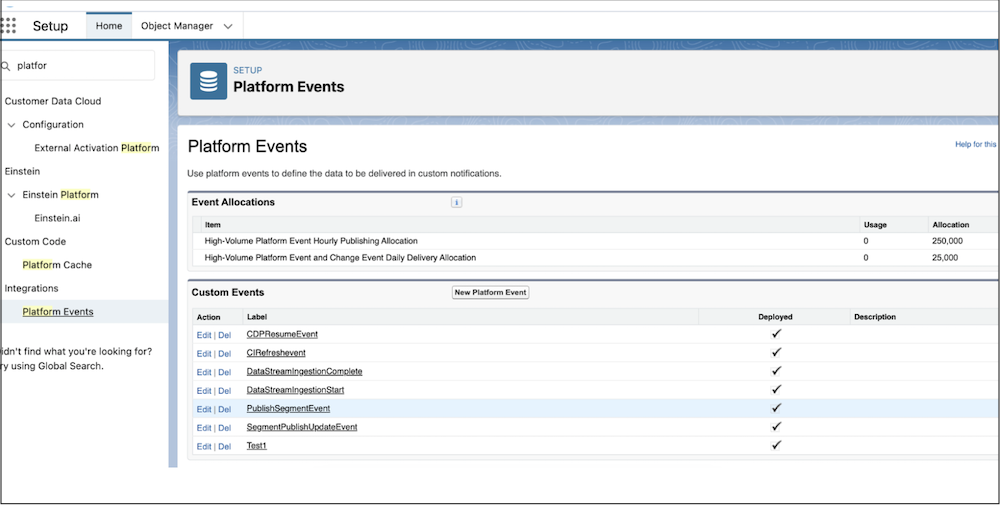Open the DataStreamIngestionComplete link
The height and width of the screenshot is (506, 1000).
point(304,371)
